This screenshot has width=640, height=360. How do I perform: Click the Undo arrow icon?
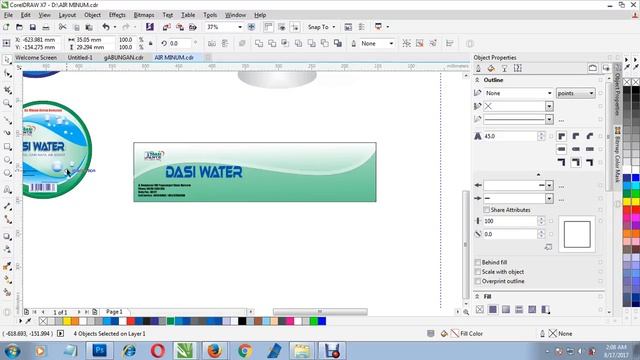coord(106,27)
